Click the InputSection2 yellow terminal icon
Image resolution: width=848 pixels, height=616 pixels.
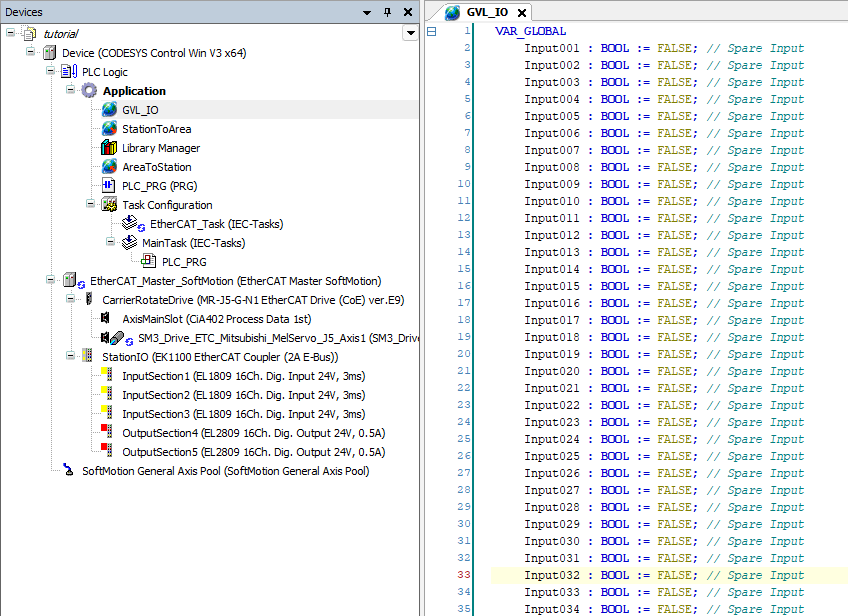[107, 394]
